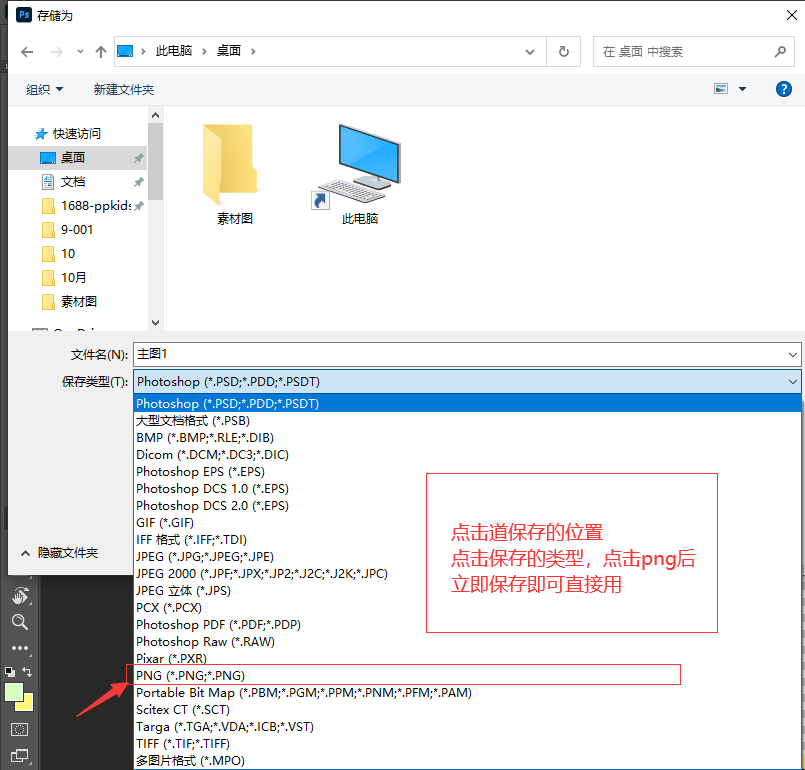The image size is (805, 770).
Task: Reset default foreground and background colors
Action: [x=9, y=672]
